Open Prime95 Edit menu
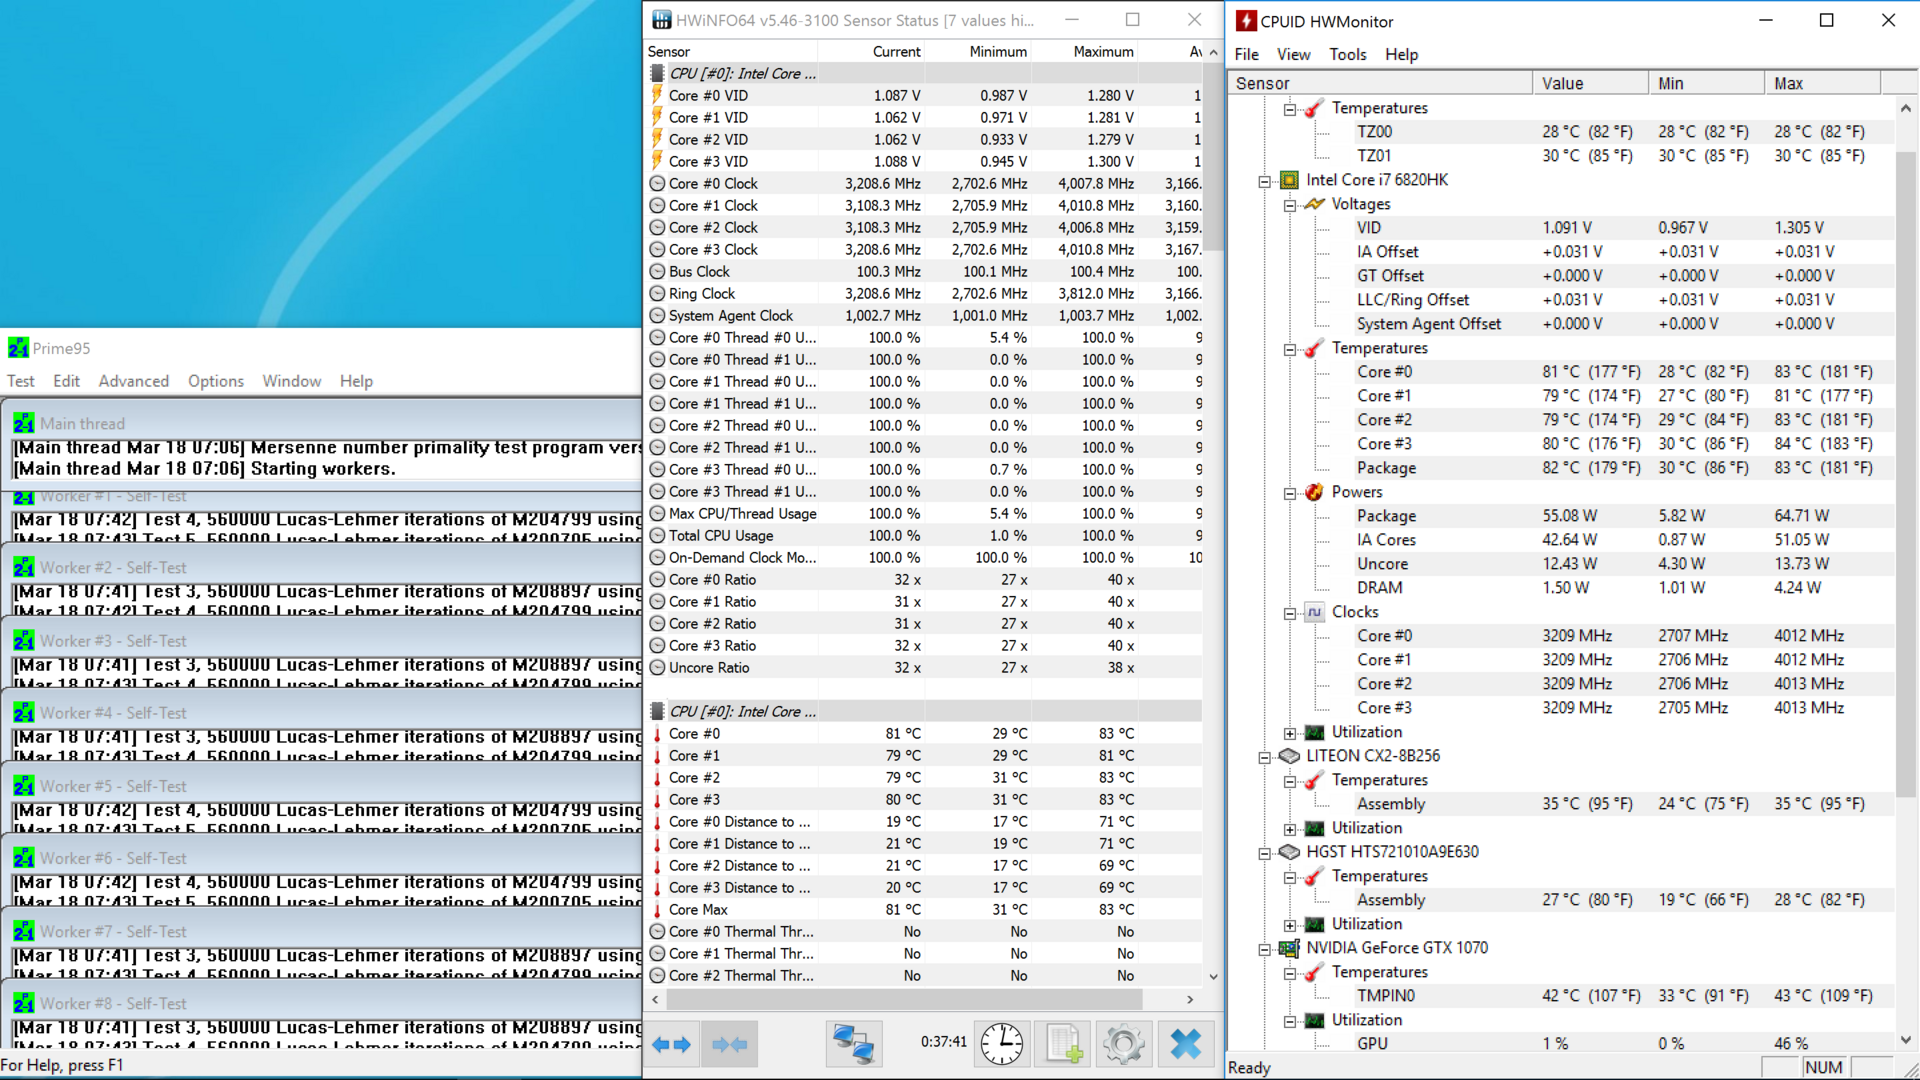The height and width of the screenshot is (1080, 1920). tap(66, 381)
